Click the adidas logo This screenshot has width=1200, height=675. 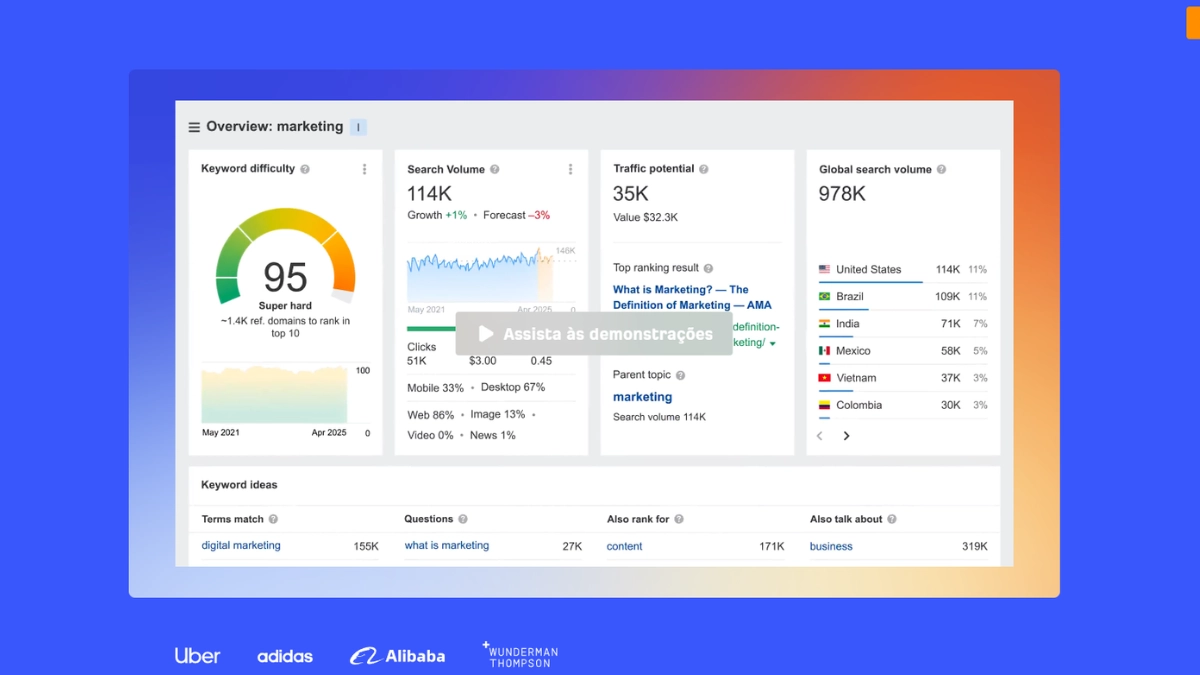pos(285,657)
